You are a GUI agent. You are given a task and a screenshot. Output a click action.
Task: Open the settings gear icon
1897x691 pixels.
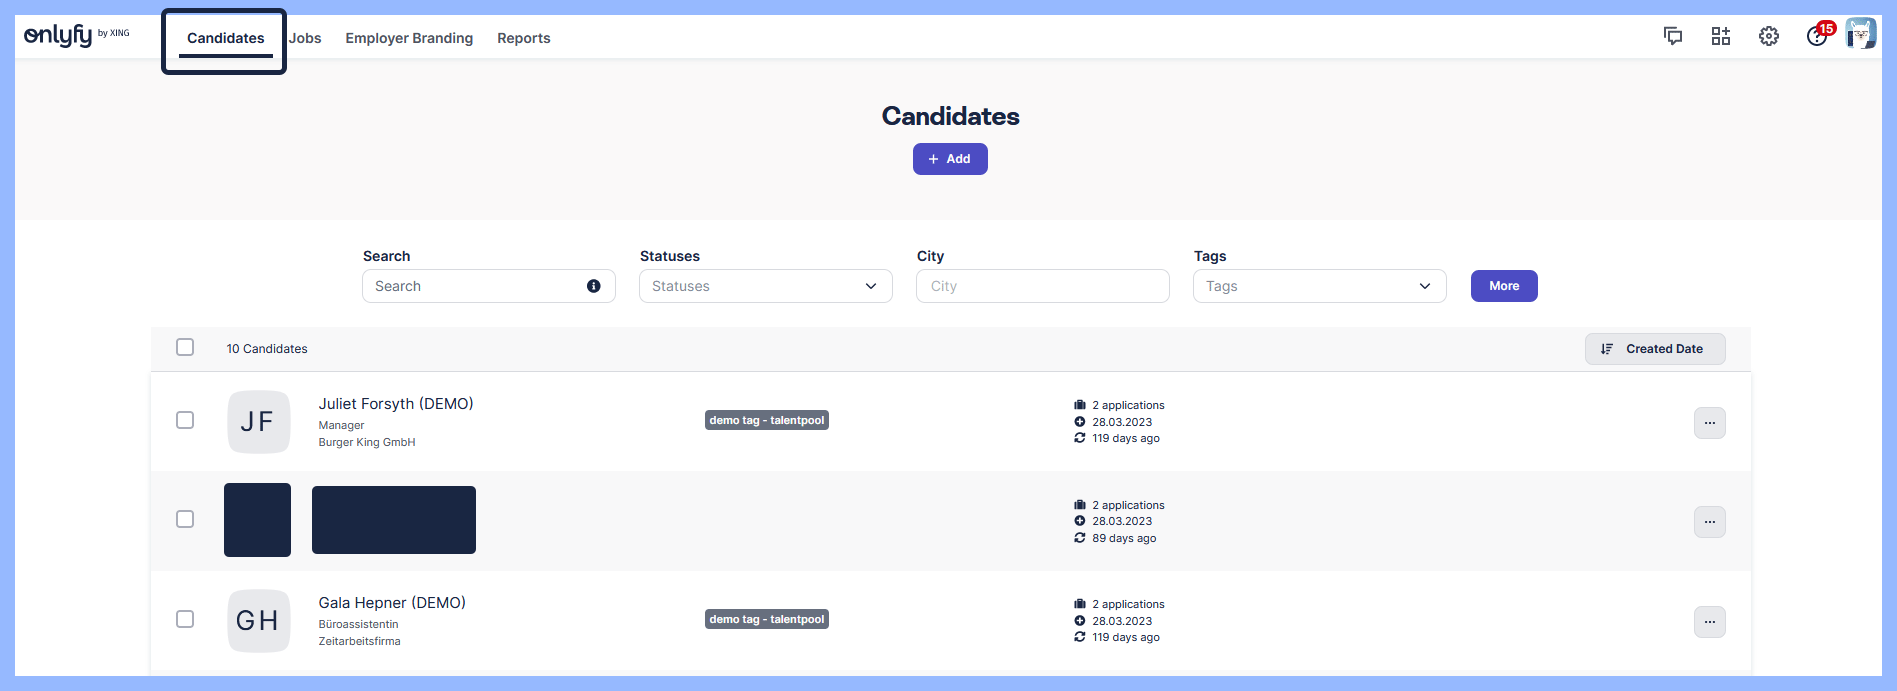coord(1768,37)
